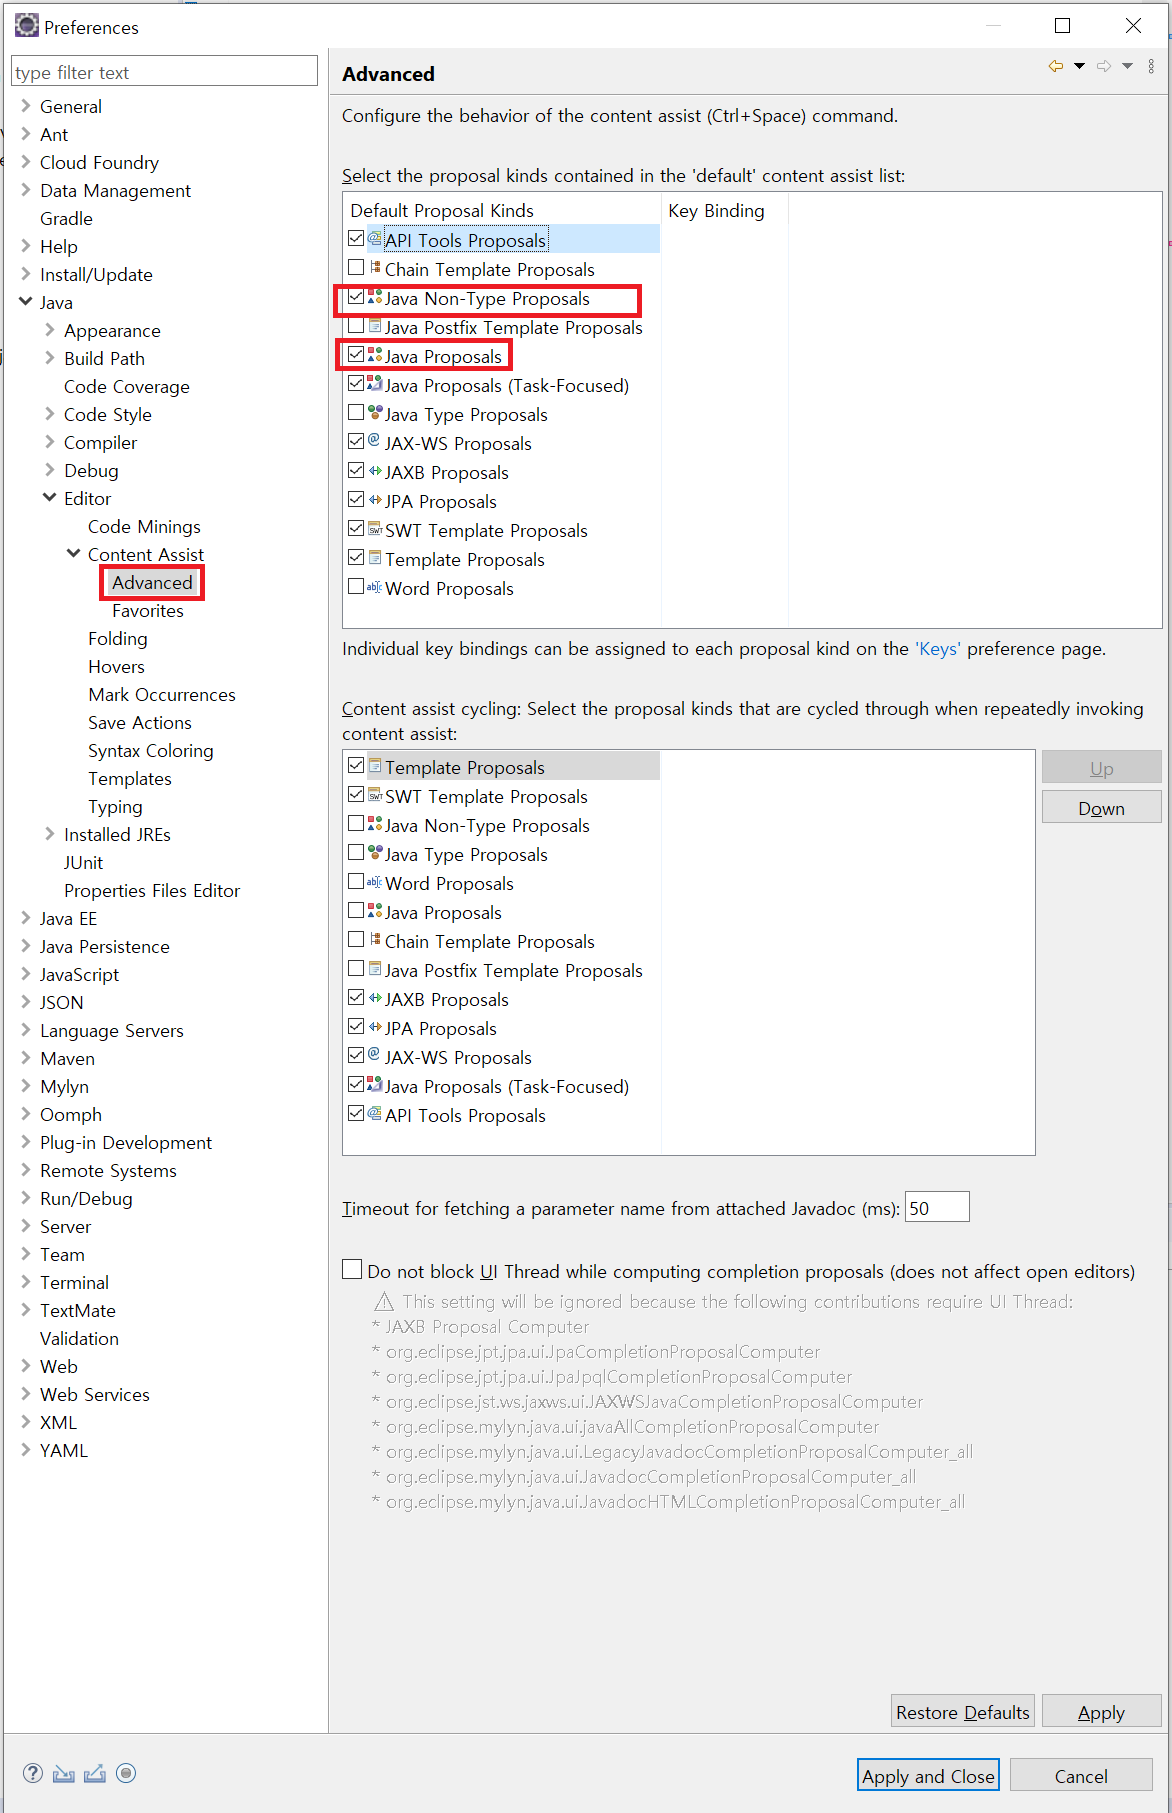1172x1813 pixels.
Task: Click the export preferences icon
Action: point(95,1773)
